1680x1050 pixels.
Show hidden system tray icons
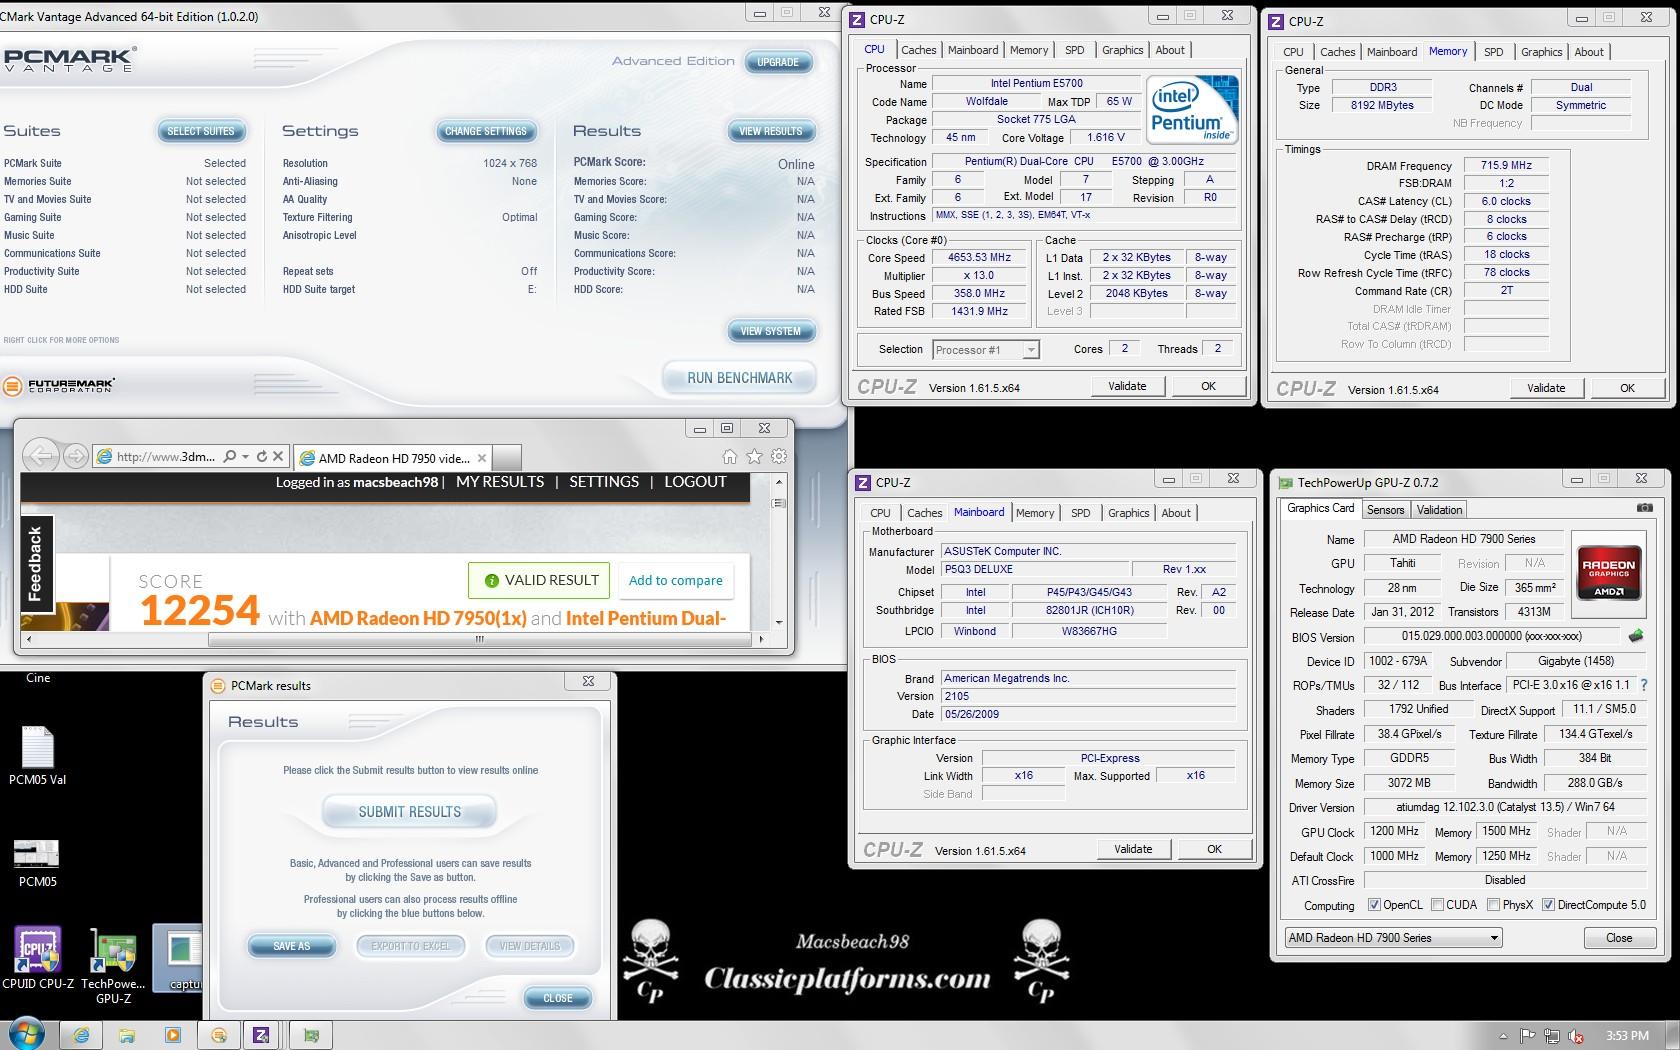click(1503, 1036)
